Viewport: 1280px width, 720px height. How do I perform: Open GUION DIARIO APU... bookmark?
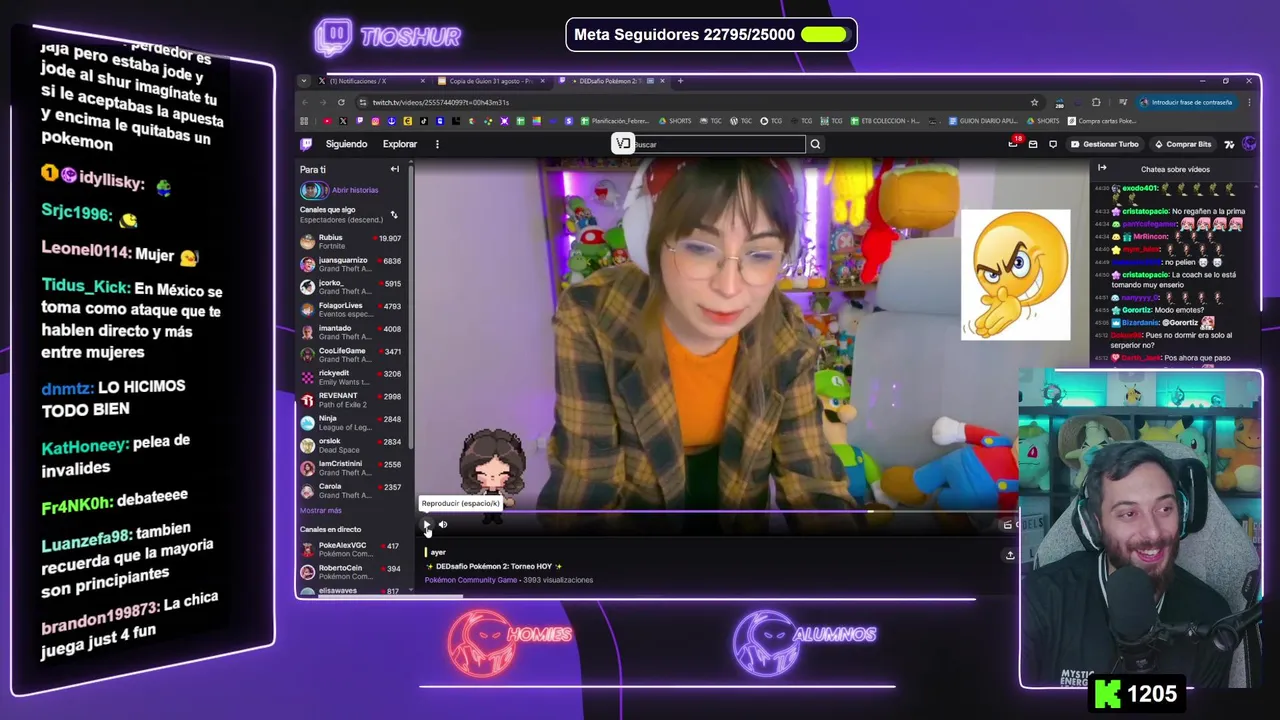click(x=982, y=121)
